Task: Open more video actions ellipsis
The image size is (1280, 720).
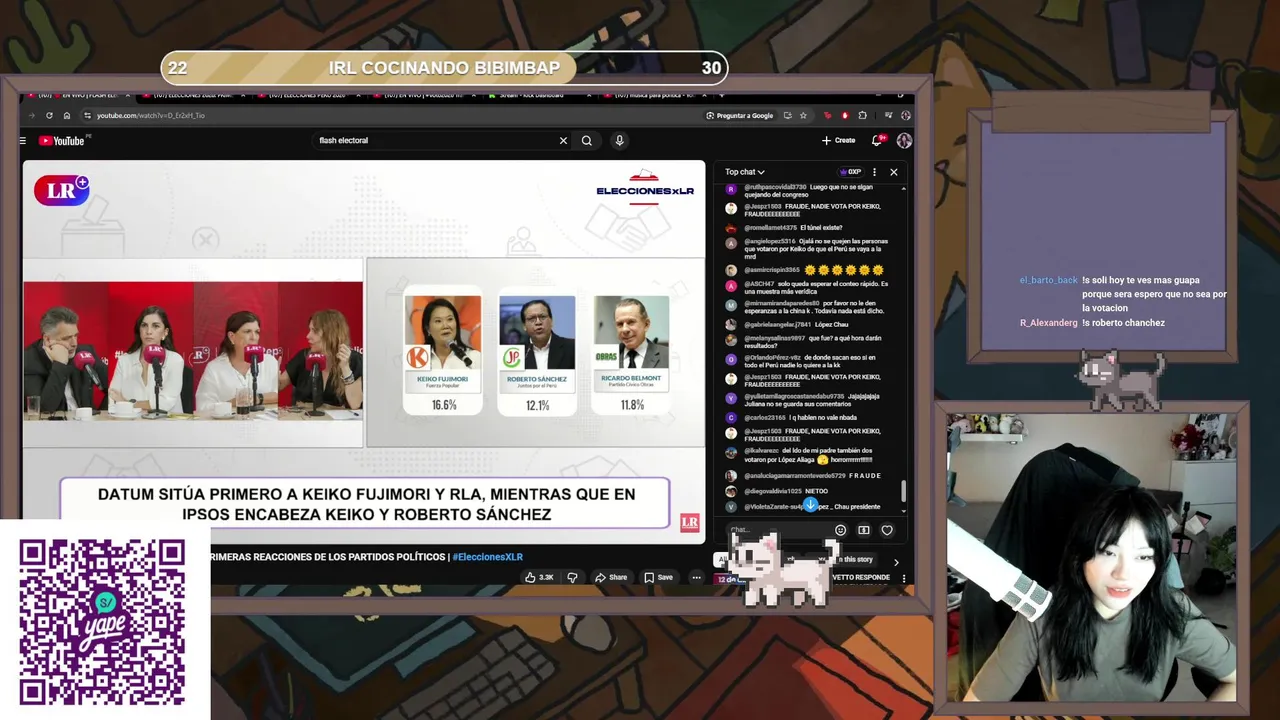Action: [696, 577]
